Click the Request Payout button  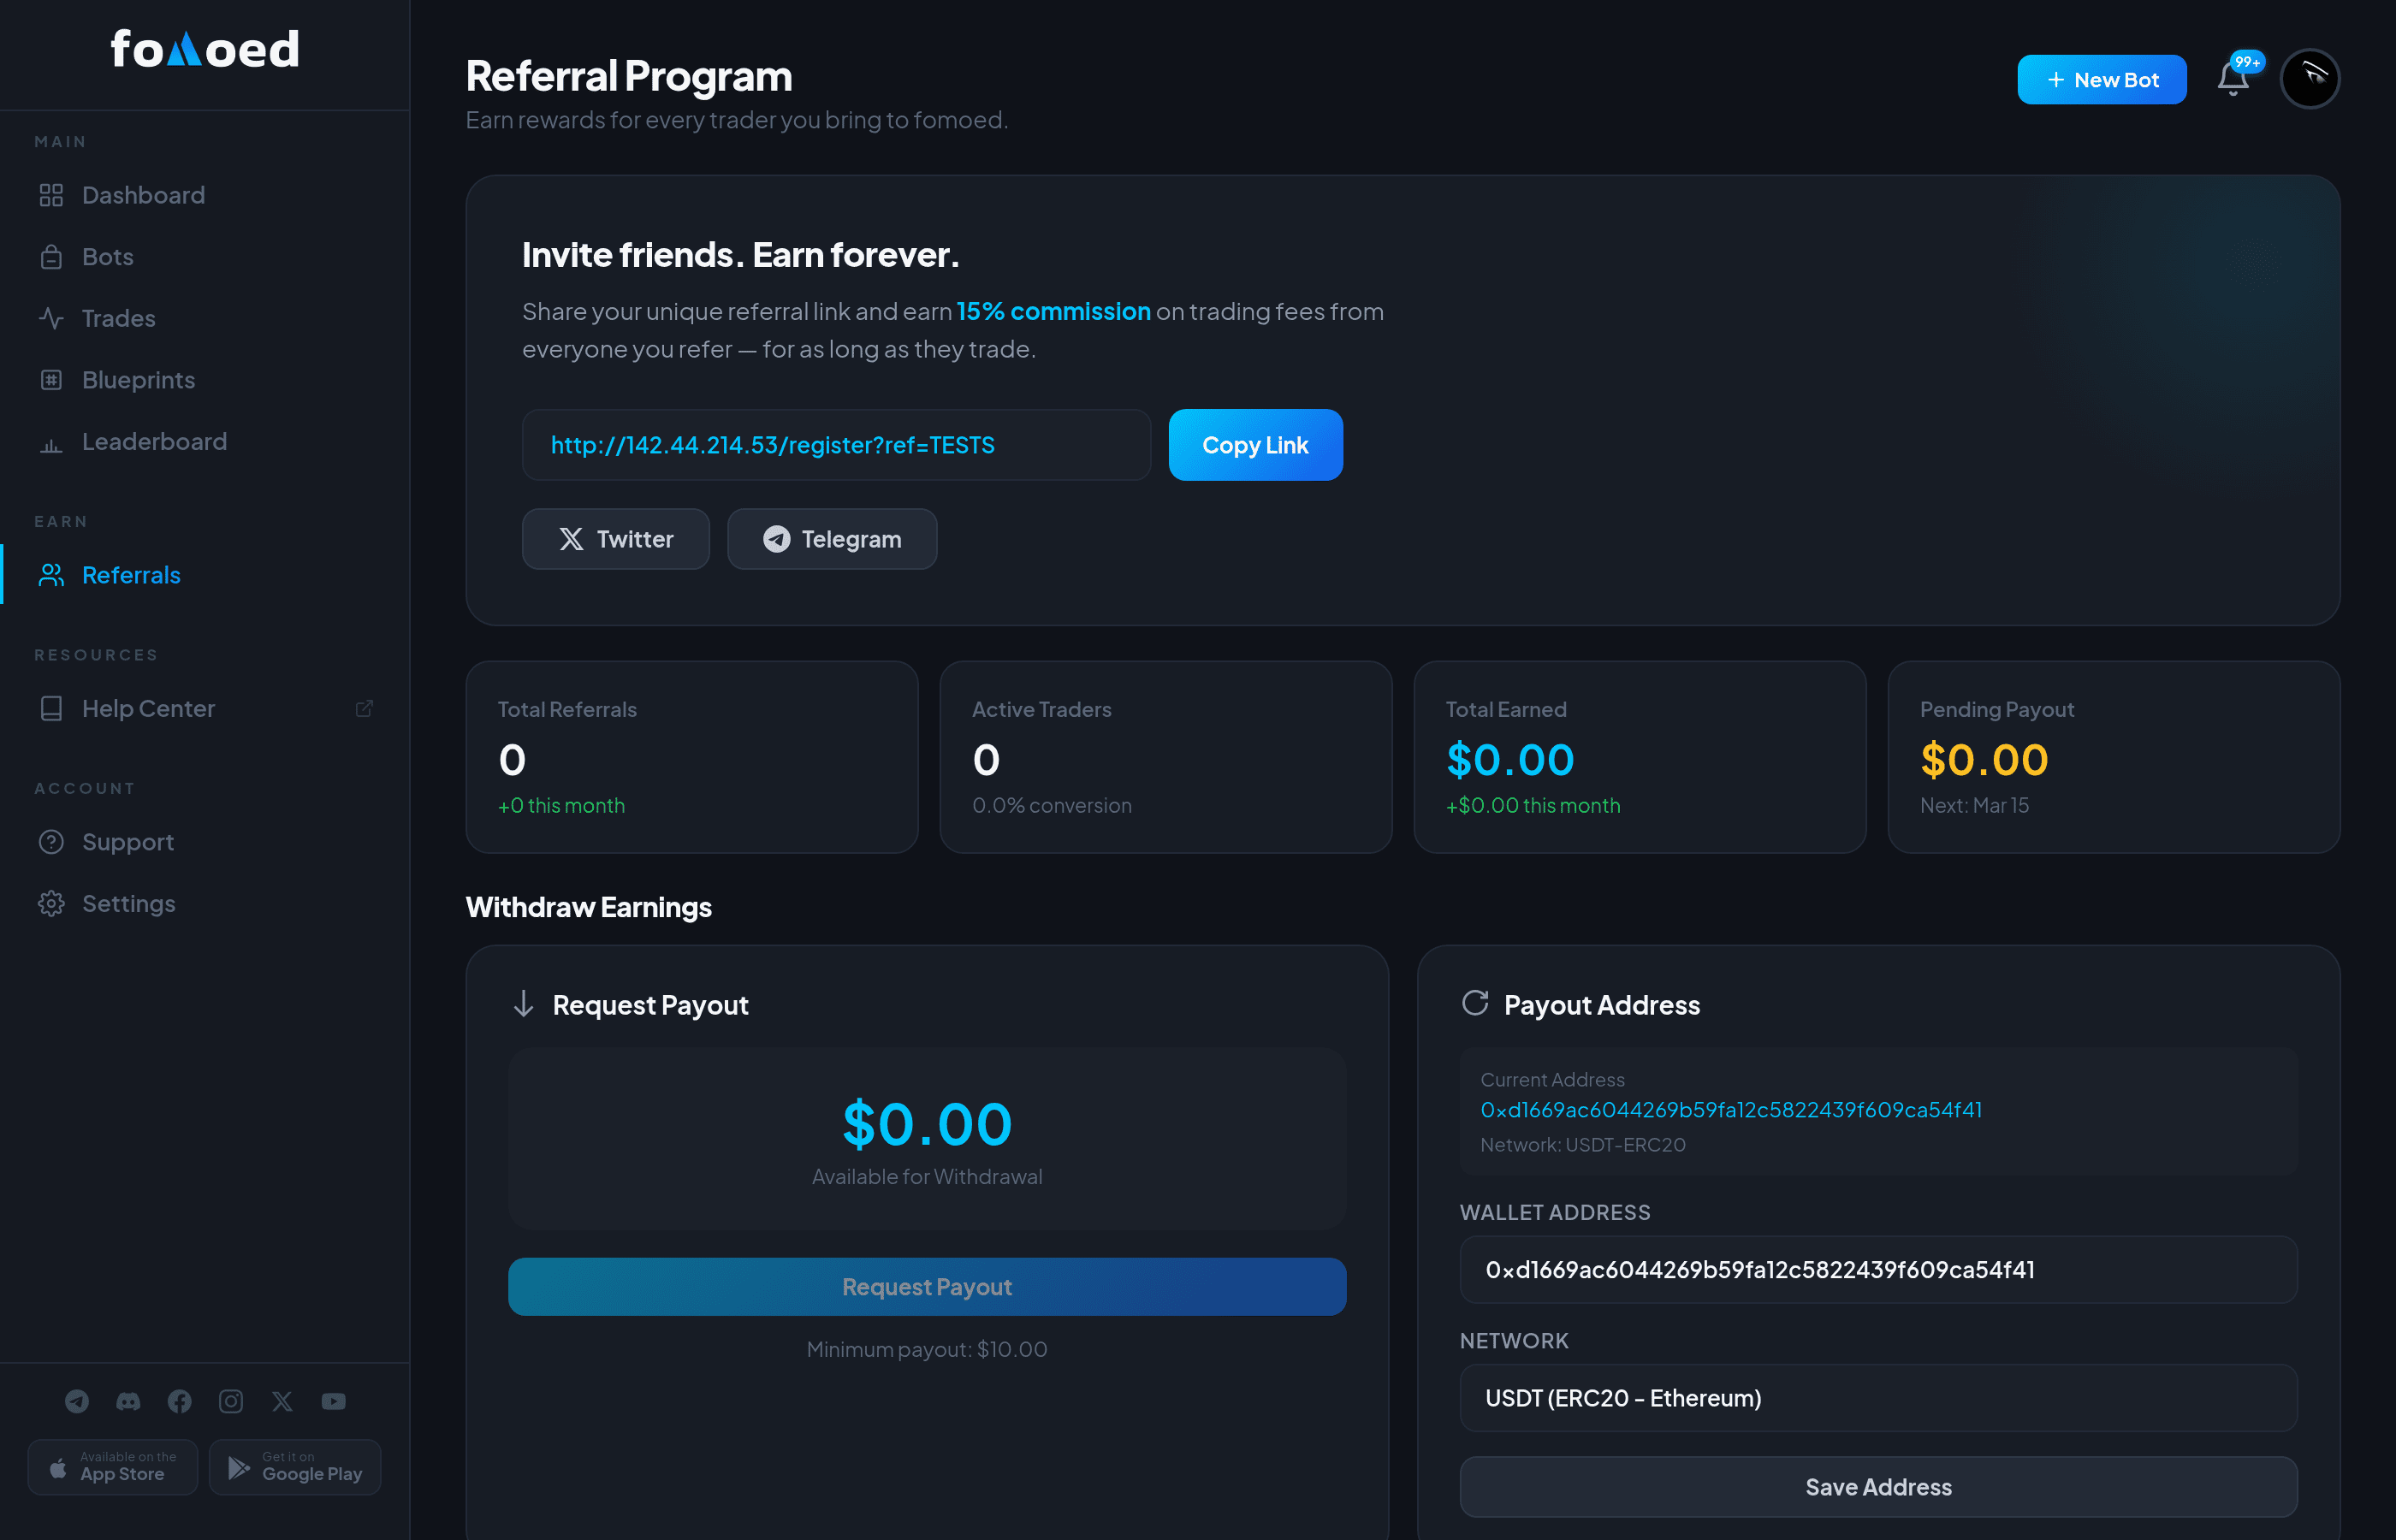point(927,1287)
